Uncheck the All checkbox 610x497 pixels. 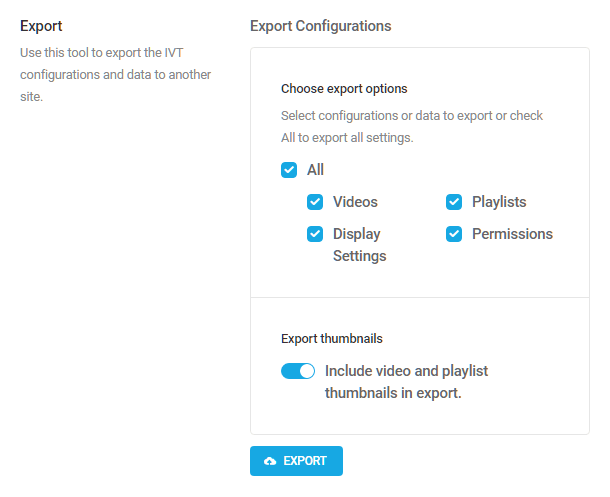[x=289, y=170]
